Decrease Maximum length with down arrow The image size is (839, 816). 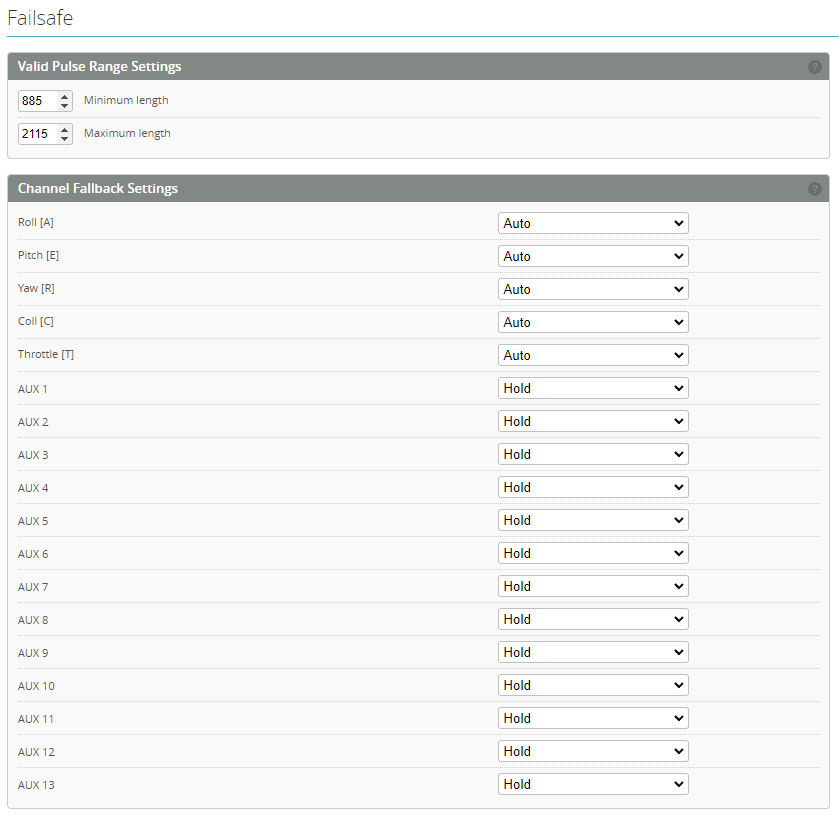click(65, 139)
